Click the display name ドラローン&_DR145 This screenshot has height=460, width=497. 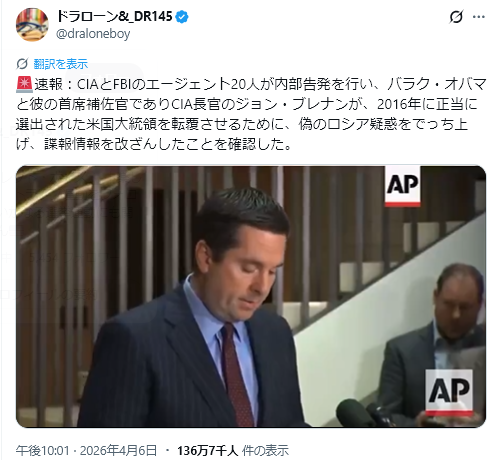pyautogui.click(x=115, y=16)
